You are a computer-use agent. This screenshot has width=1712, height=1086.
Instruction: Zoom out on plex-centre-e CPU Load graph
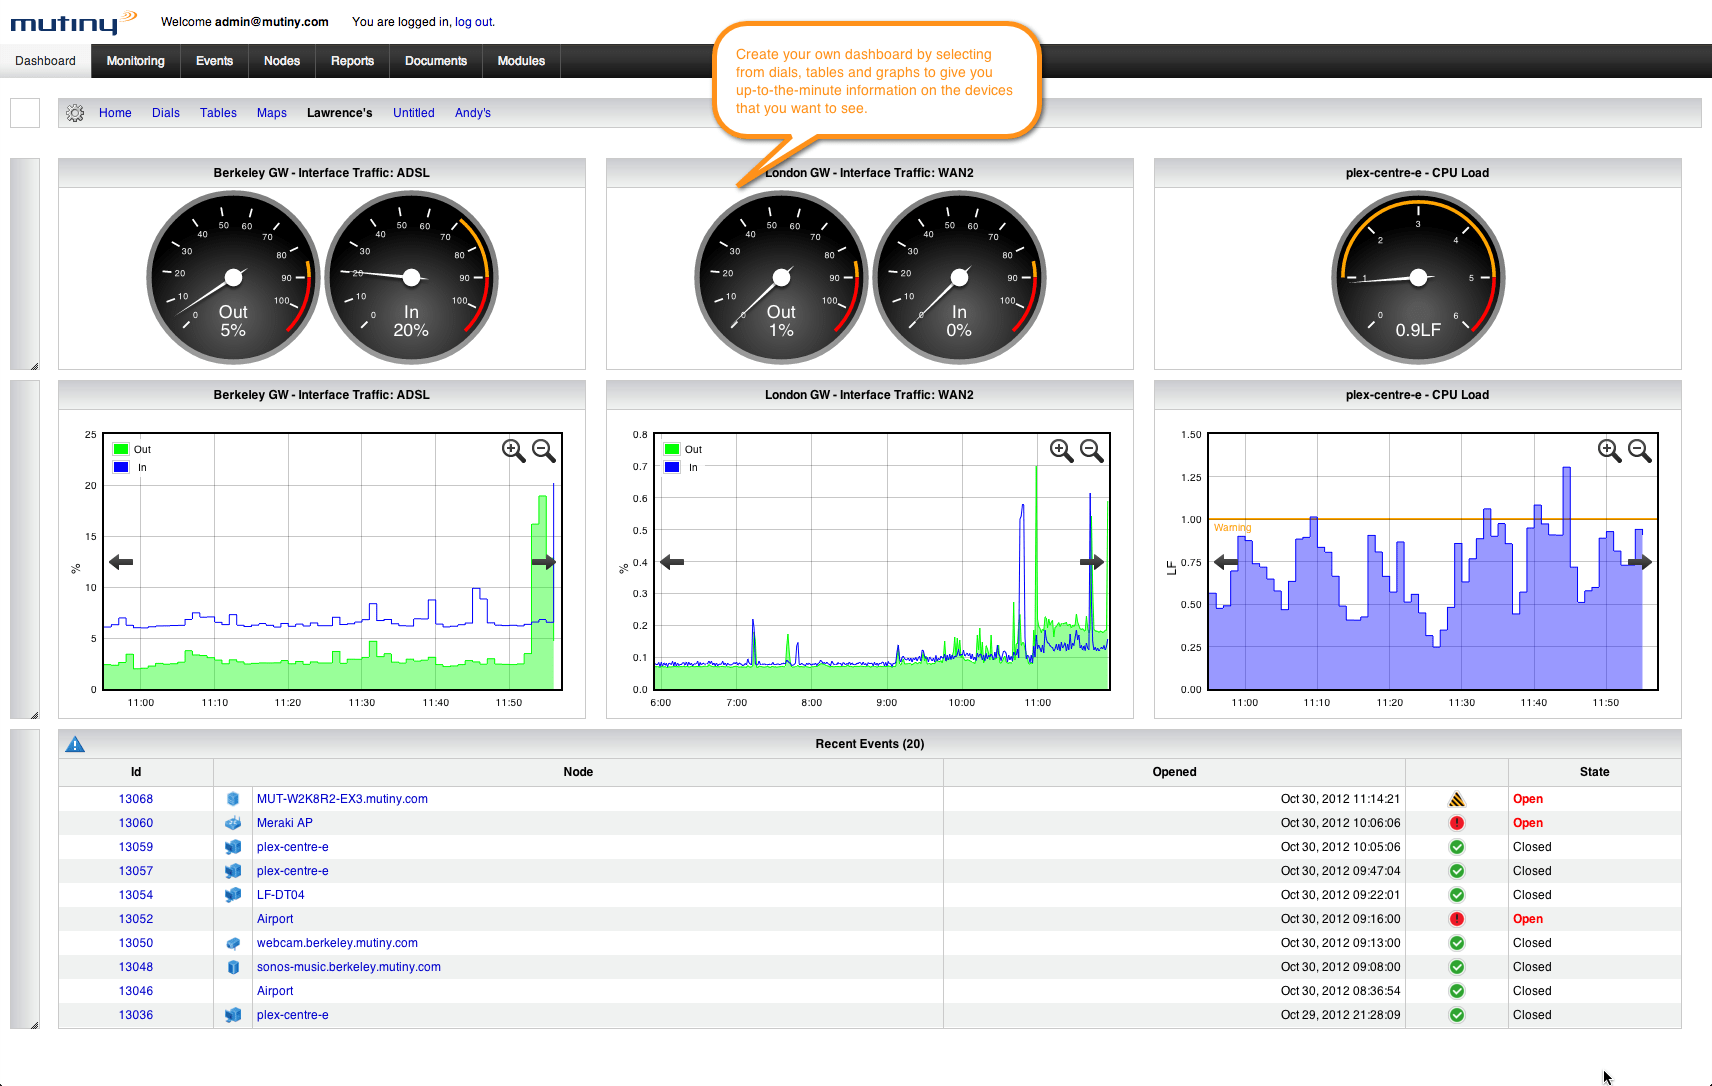(x=1640, y=451)
